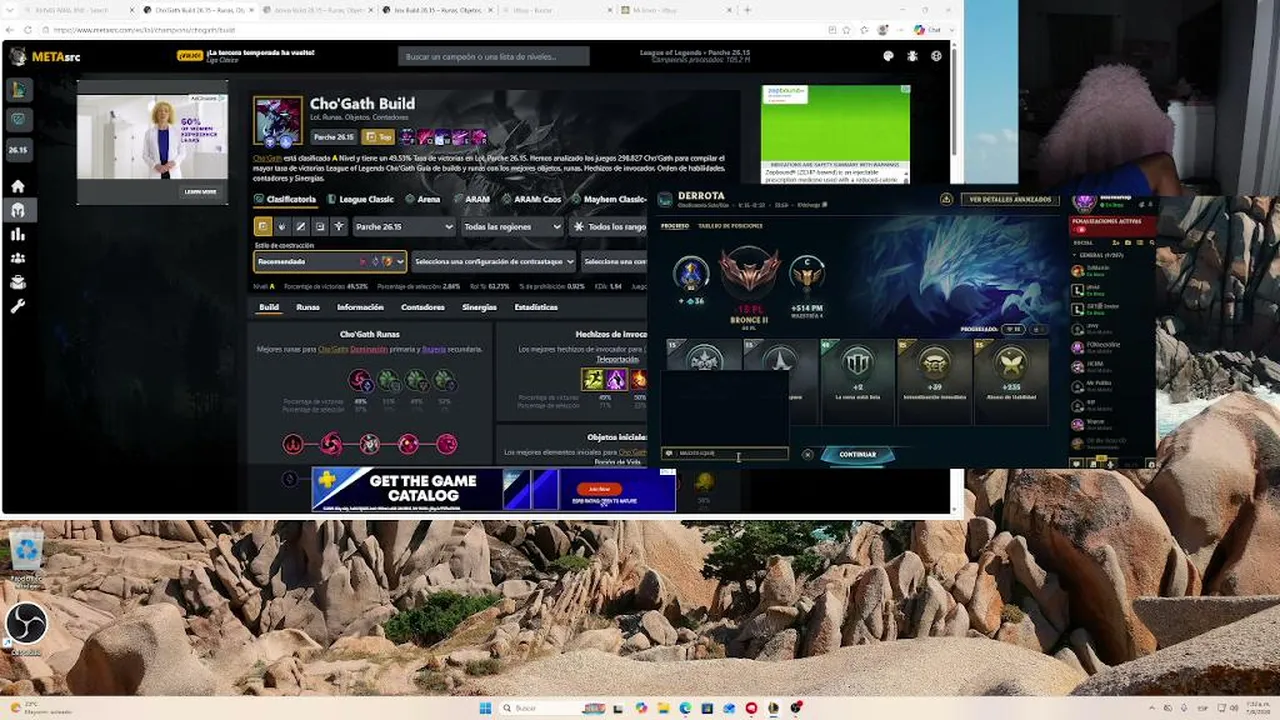The width and height of the screenshot is (1280, 720).
Task: Open the Runas tab
Action: (308, 307)
